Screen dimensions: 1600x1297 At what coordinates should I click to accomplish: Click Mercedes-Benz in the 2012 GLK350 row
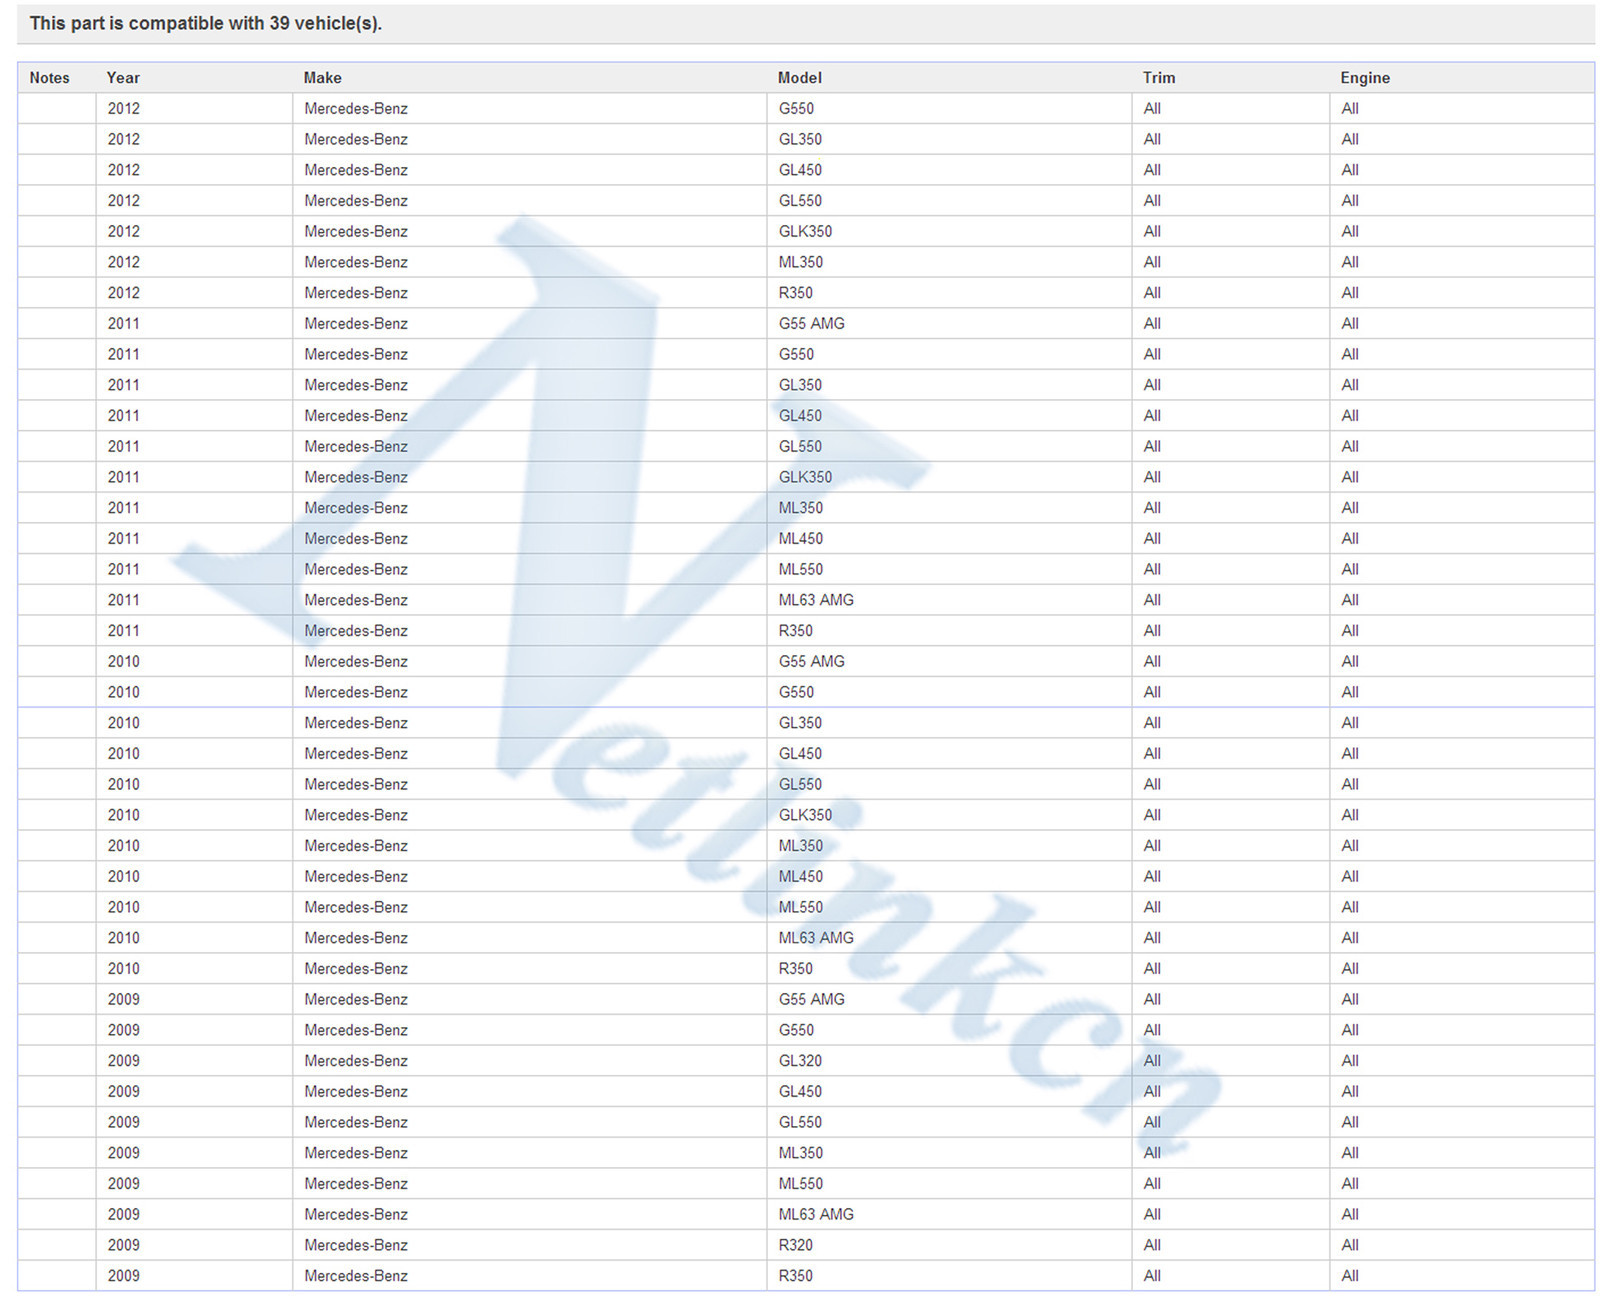[356, 232]
